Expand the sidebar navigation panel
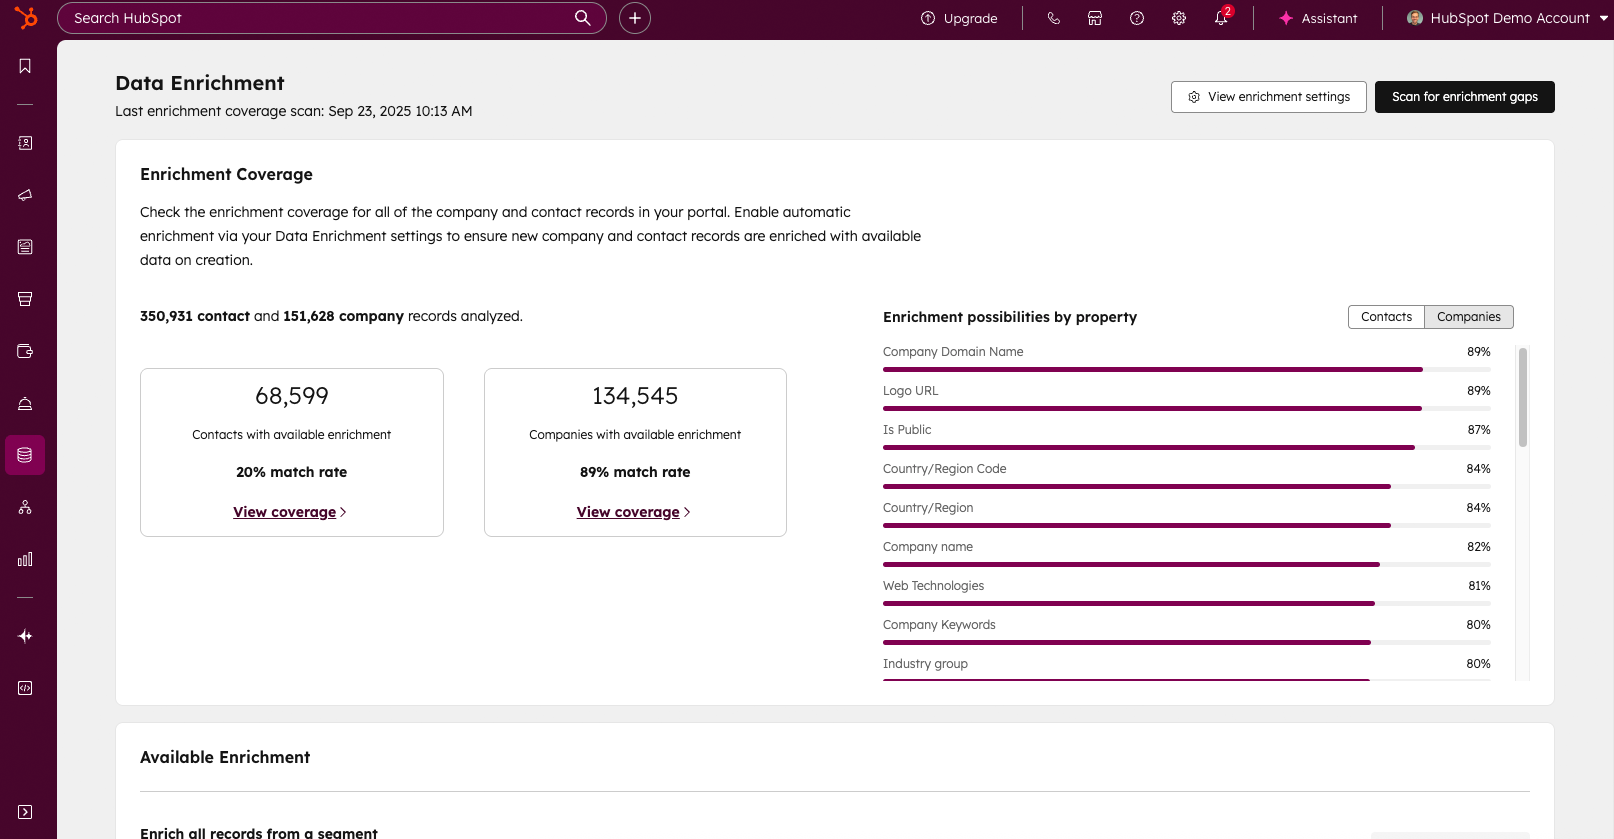This screenshot has width=1614, height=839. click(x=25, y=812)
